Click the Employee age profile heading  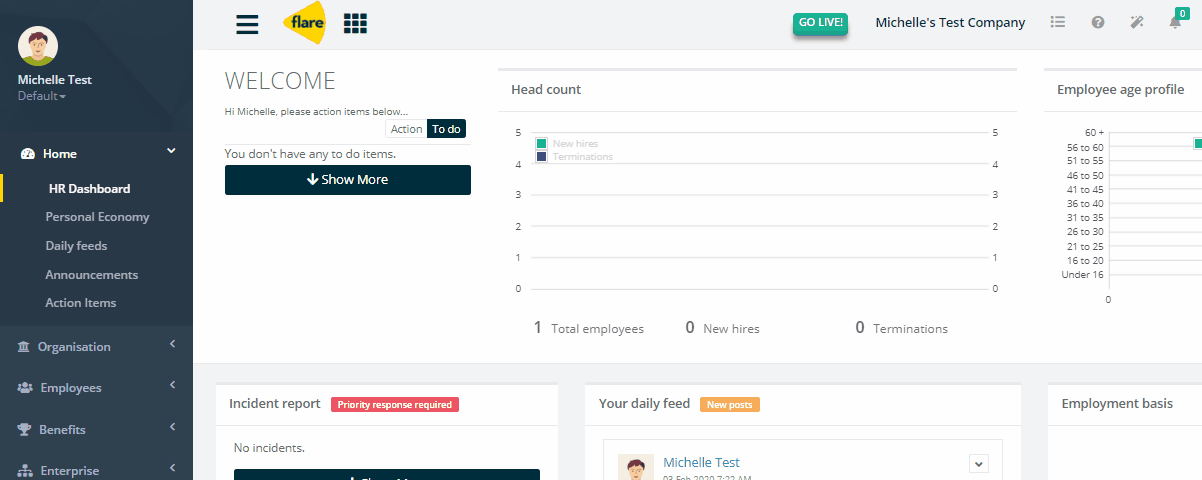(1121, 90)
